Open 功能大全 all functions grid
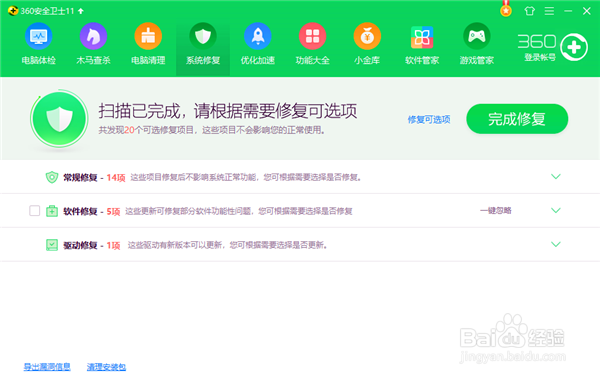600x378 pixels. [x=312, y=43]
